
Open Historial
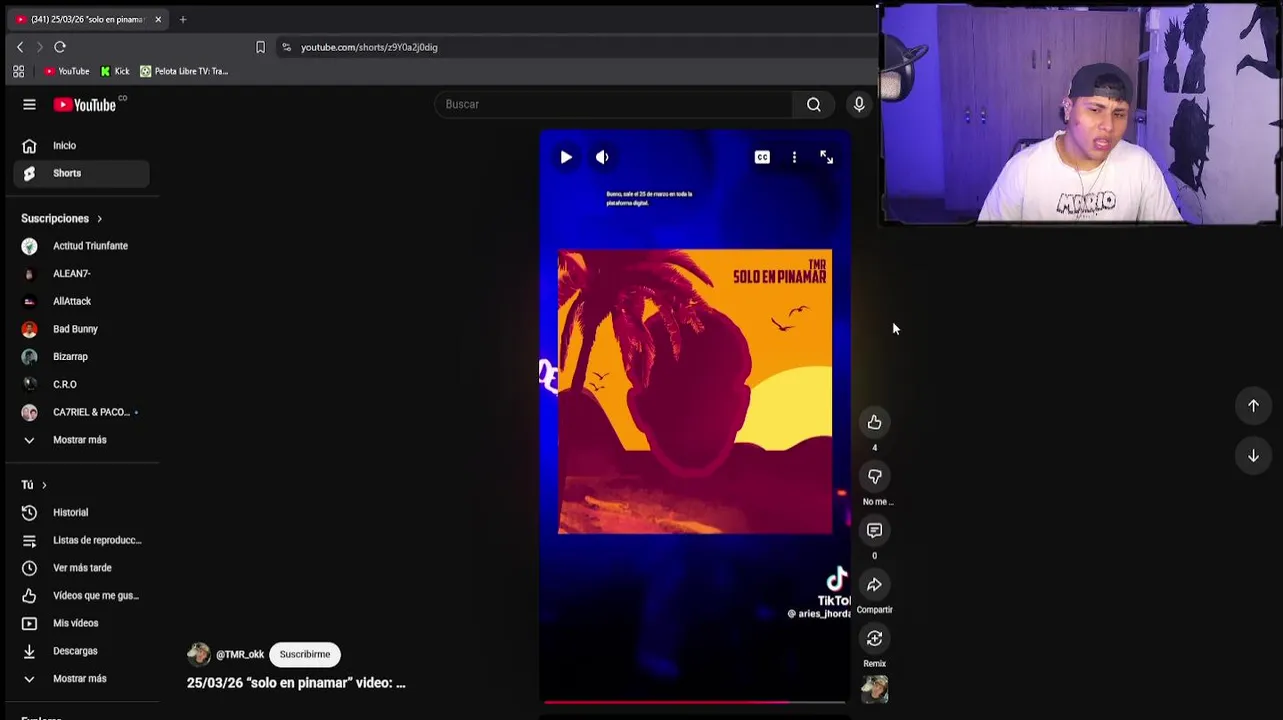click(82, 512)
